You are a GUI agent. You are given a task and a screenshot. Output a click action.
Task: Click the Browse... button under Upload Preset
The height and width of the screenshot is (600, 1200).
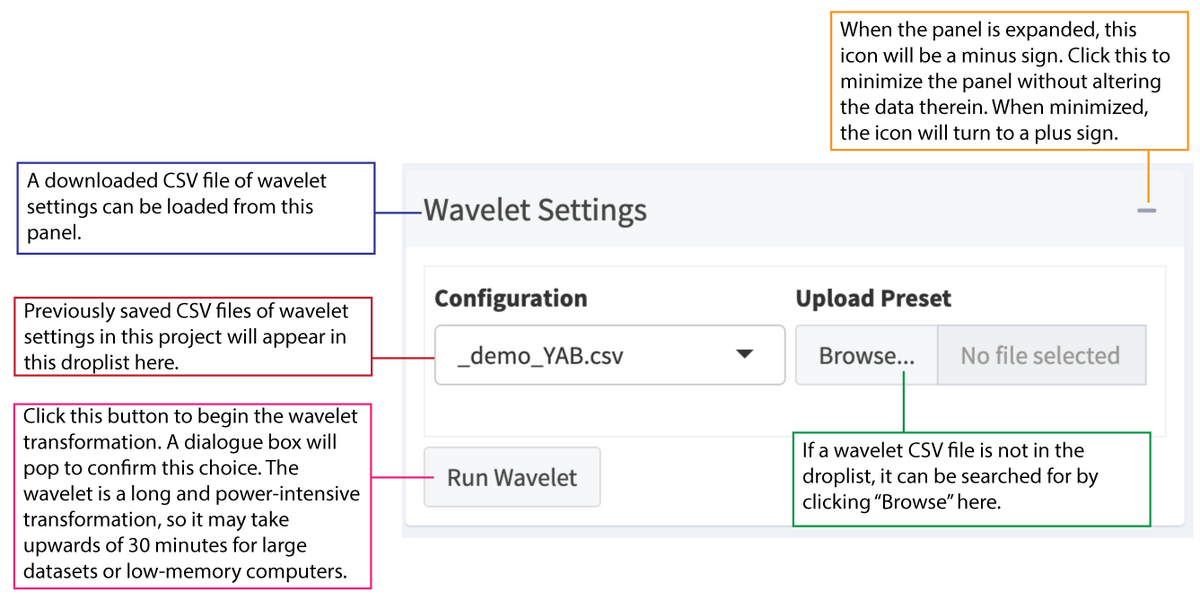[864, 355]
